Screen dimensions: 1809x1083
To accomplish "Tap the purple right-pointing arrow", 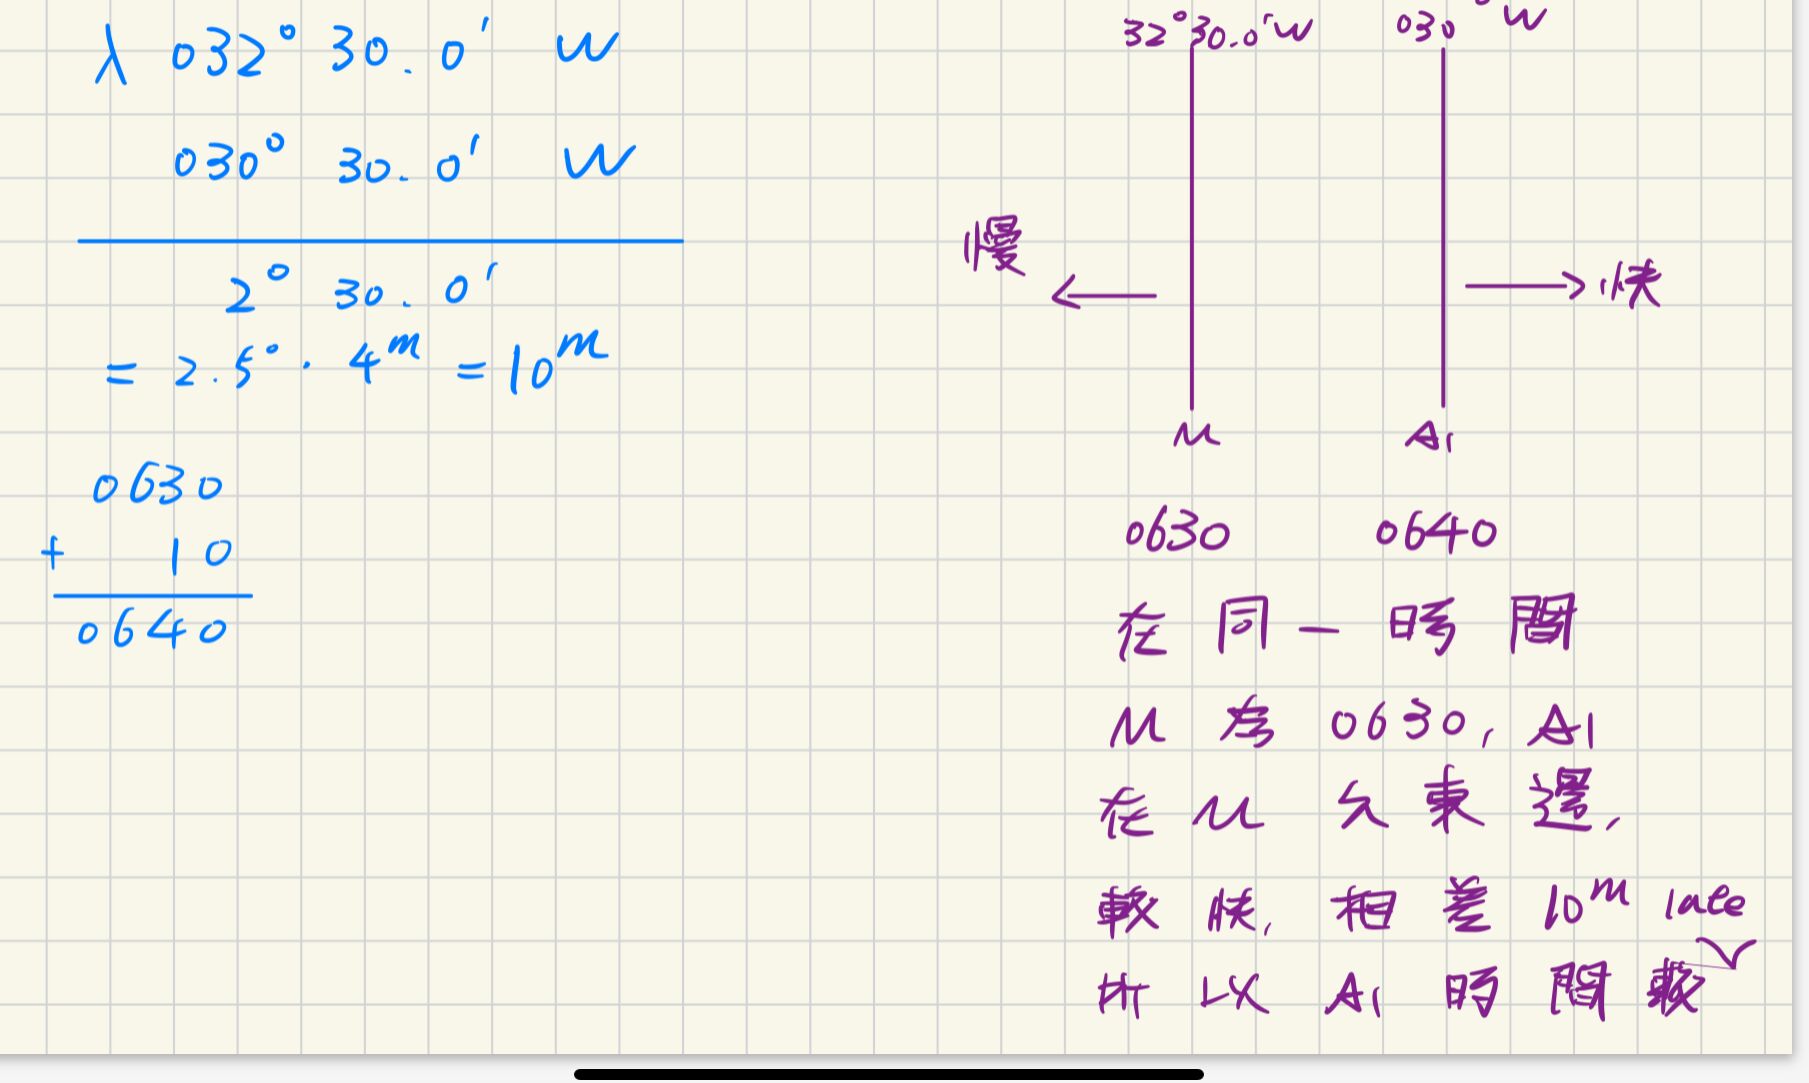I will click(1525, 287).
